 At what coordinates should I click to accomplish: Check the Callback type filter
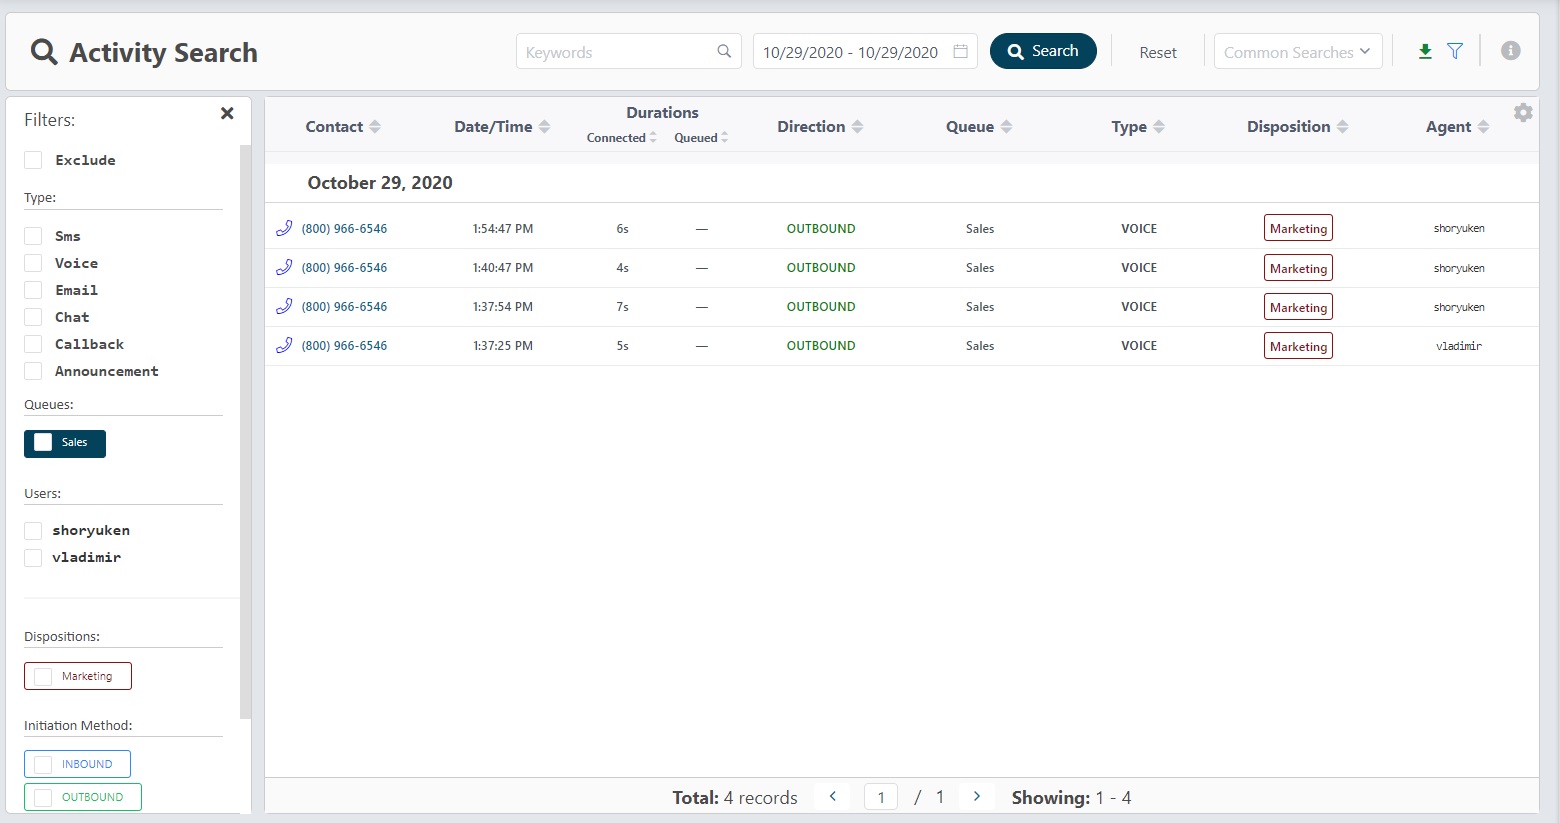pyautogui.click(x=33, y=344)
